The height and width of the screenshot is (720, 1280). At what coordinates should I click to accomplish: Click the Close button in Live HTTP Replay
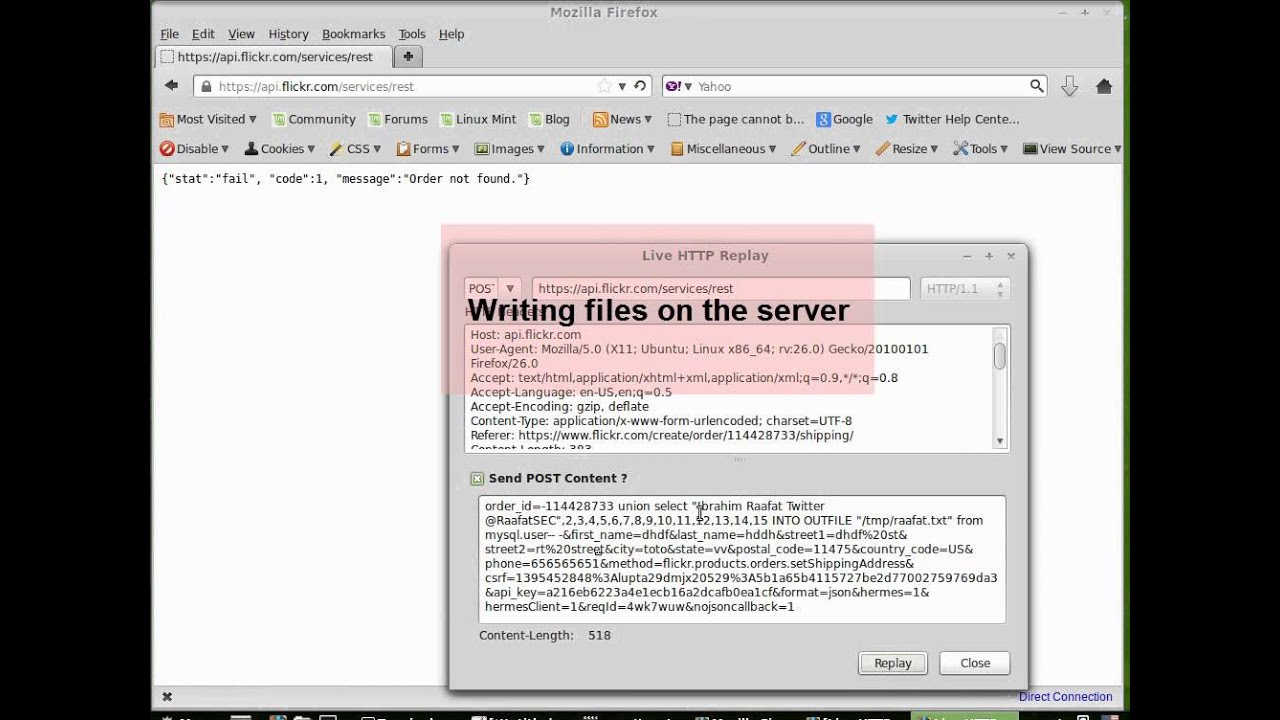pyautogui.click(x=975, y=663)
